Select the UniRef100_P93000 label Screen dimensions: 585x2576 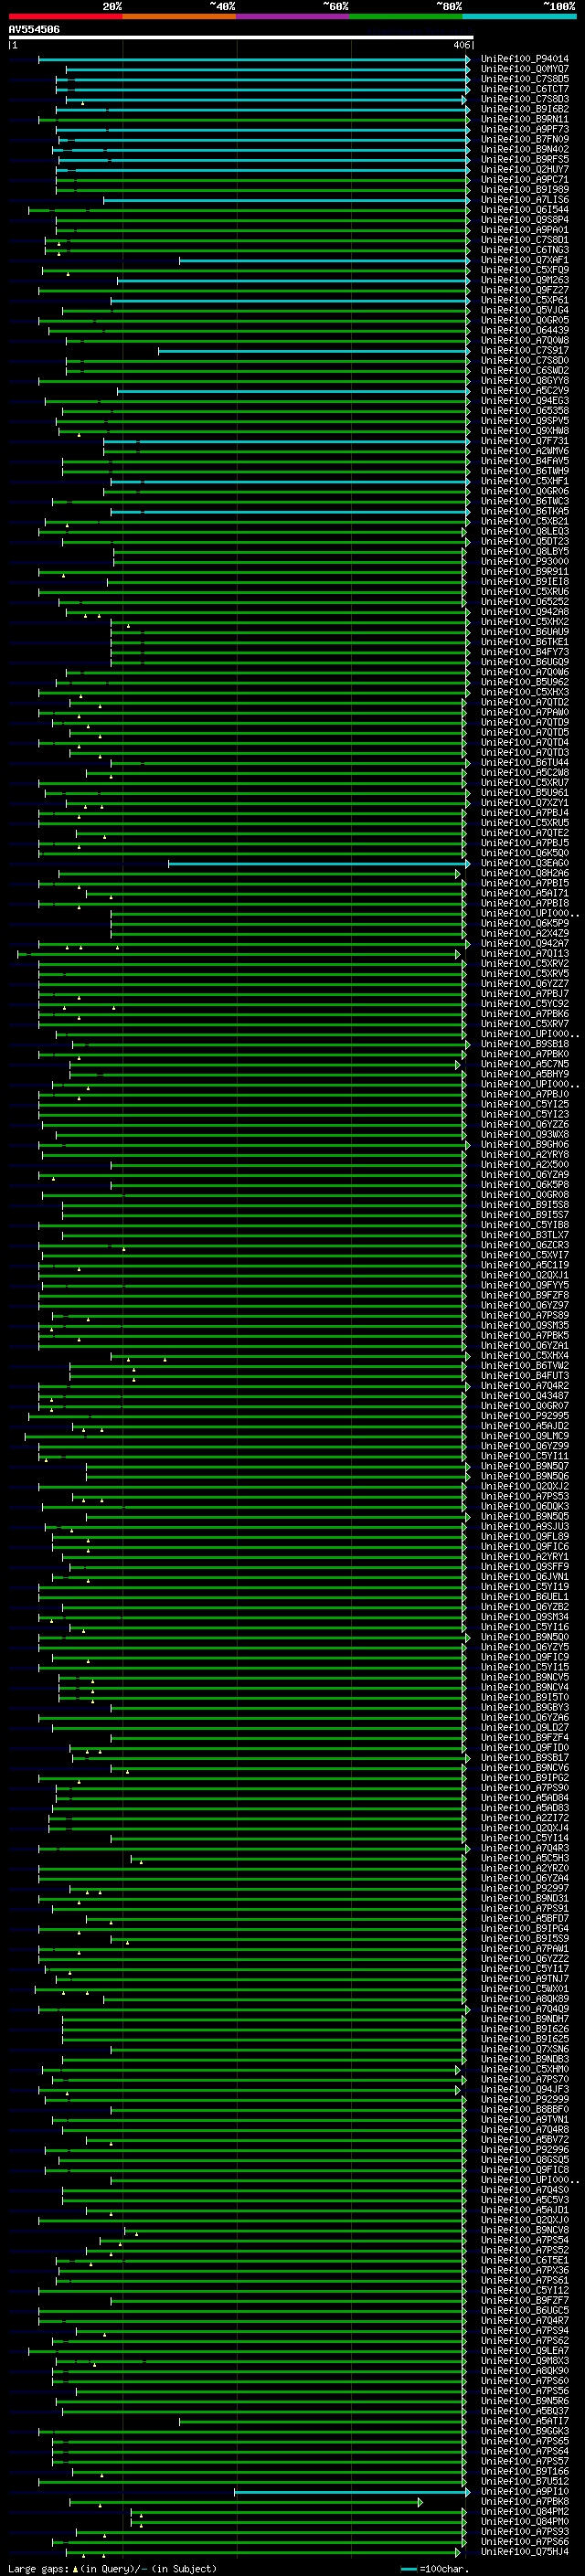[525, 562]
